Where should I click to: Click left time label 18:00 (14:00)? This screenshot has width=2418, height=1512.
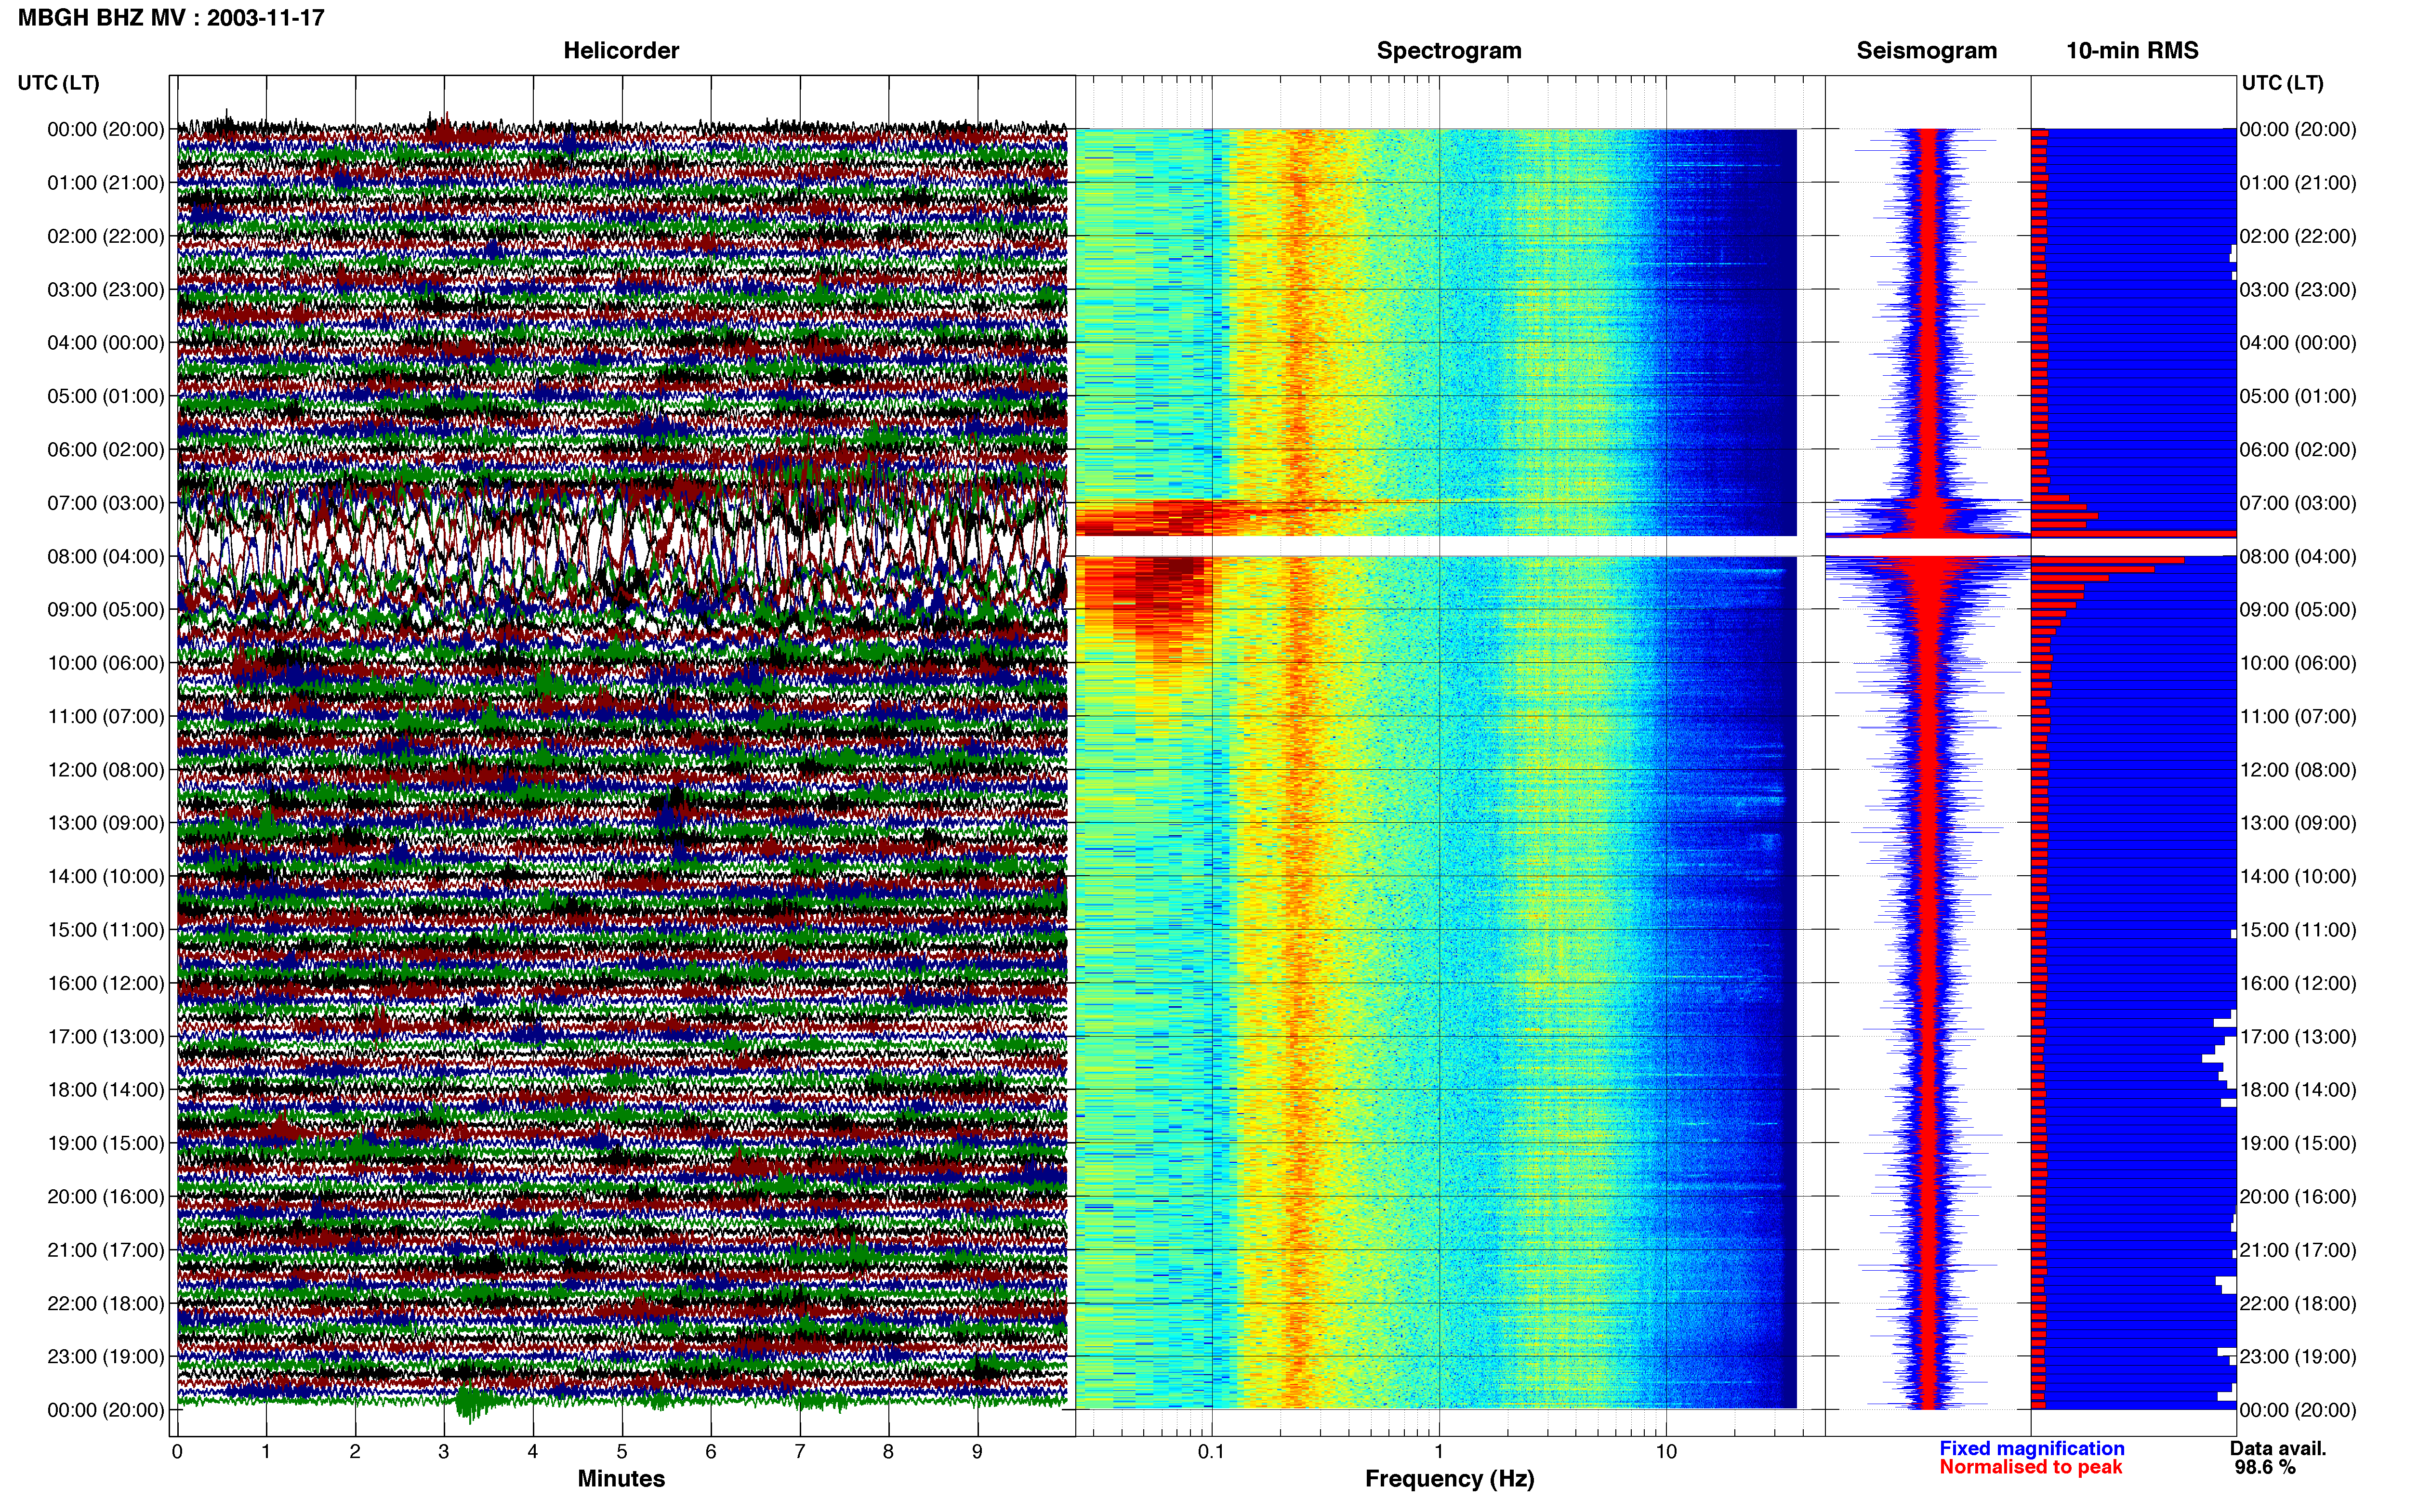[x=106, y=1089]
